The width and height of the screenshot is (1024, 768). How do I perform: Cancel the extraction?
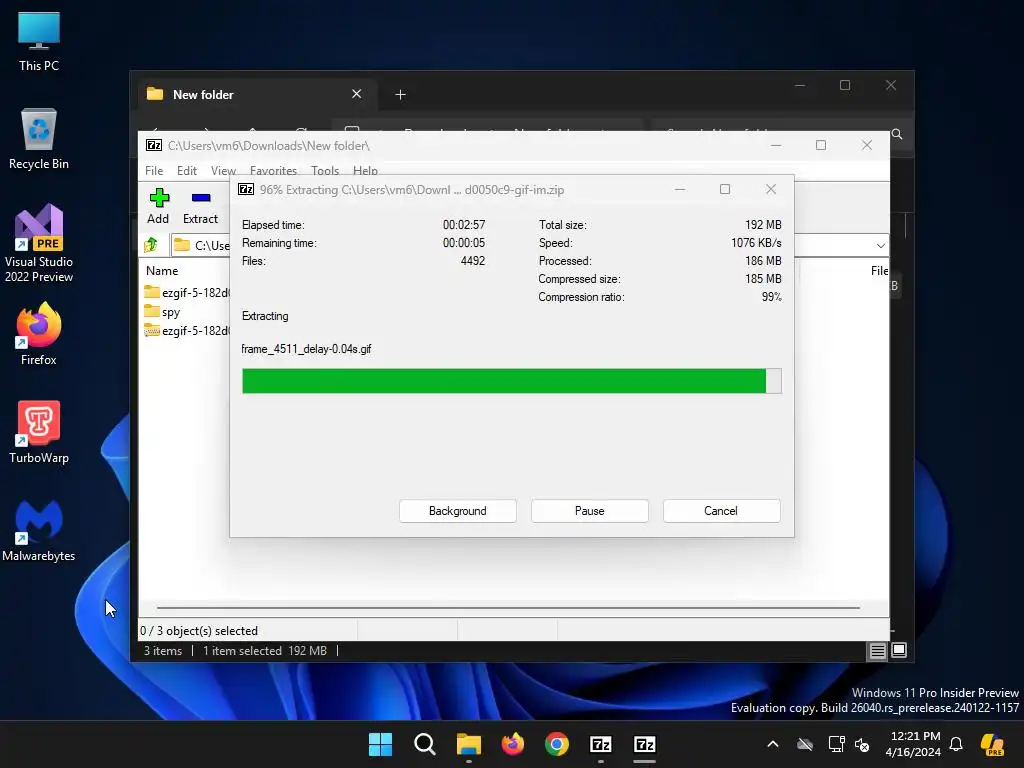tap(721, 511)
